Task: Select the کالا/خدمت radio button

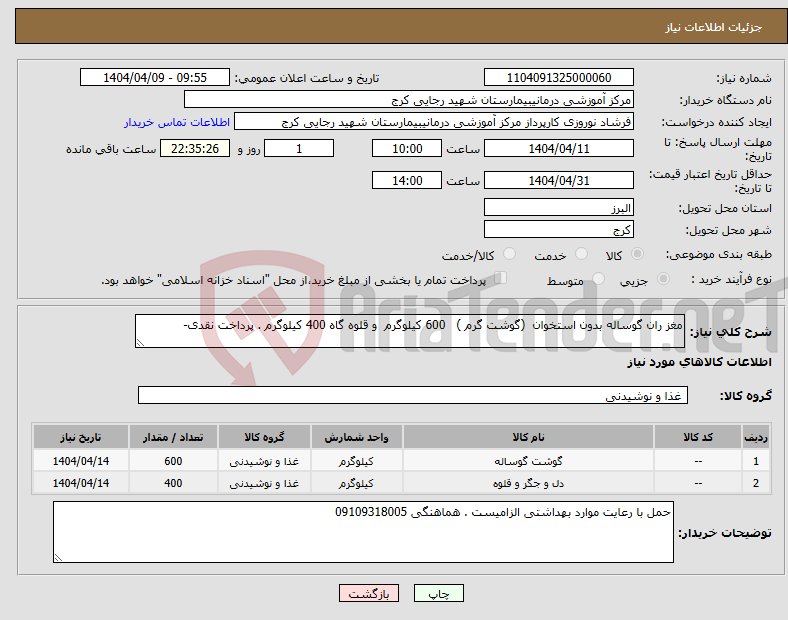Action: pyautogui.click(x=510, y=254)
